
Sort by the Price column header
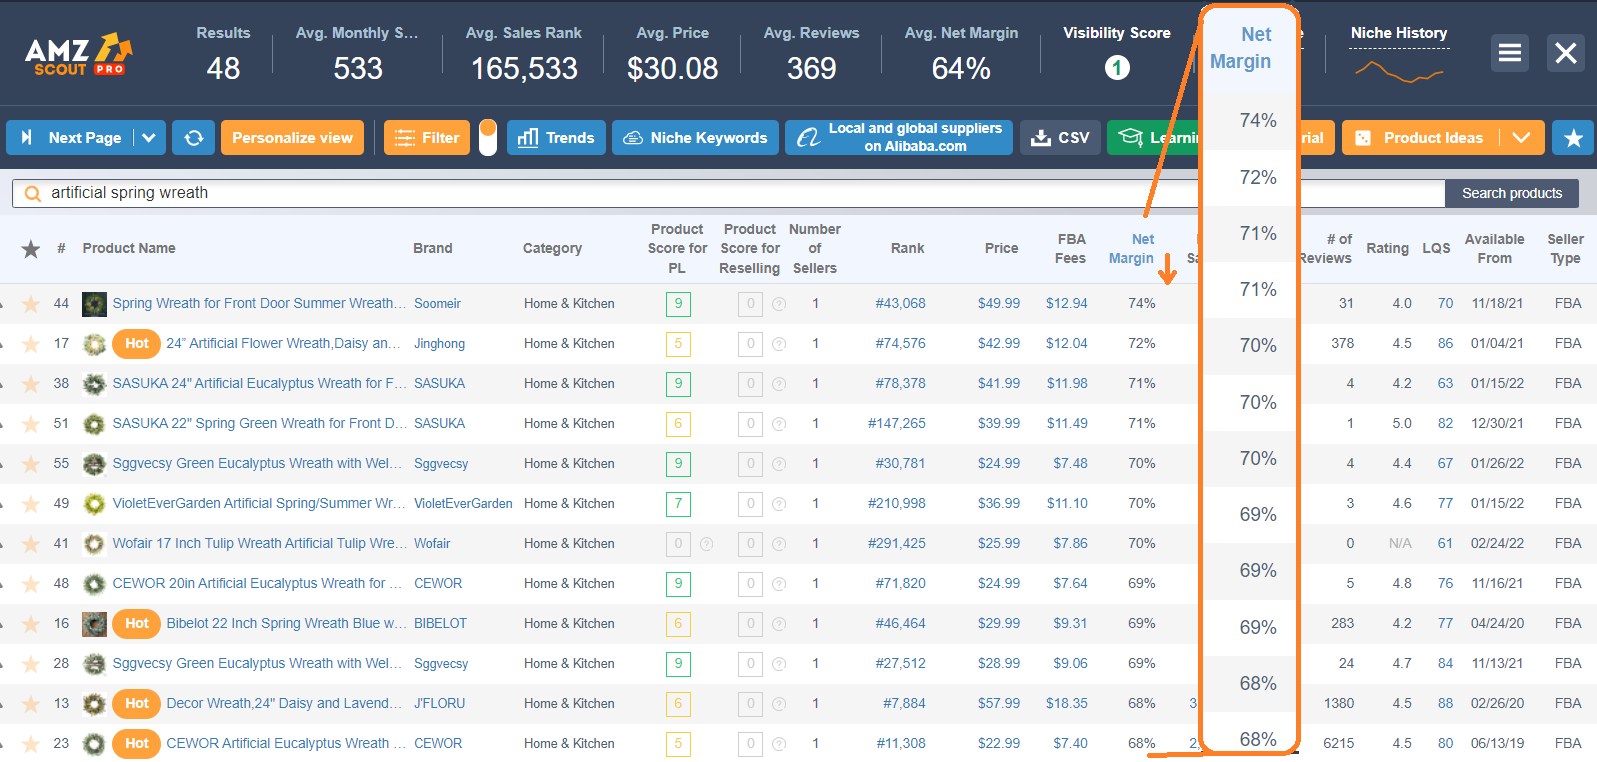point(1001,248)
